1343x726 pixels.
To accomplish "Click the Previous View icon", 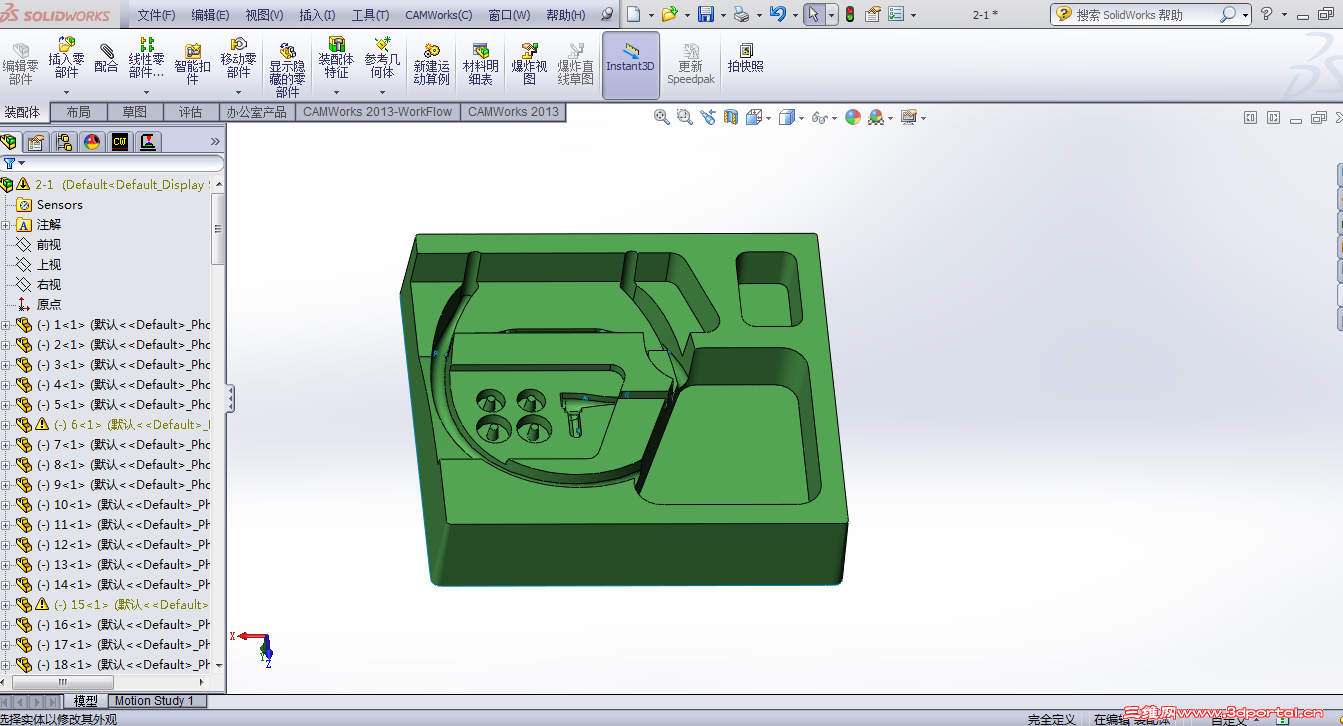I will (x=708, y=117).
